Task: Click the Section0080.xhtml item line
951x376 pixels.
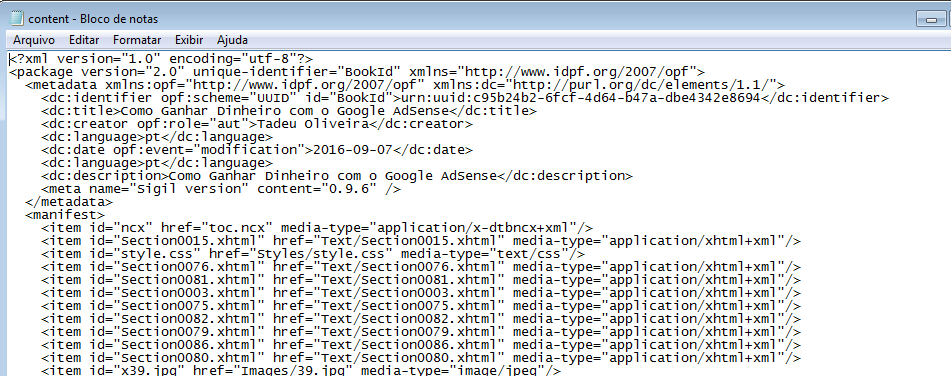Action: coord(421,358)
